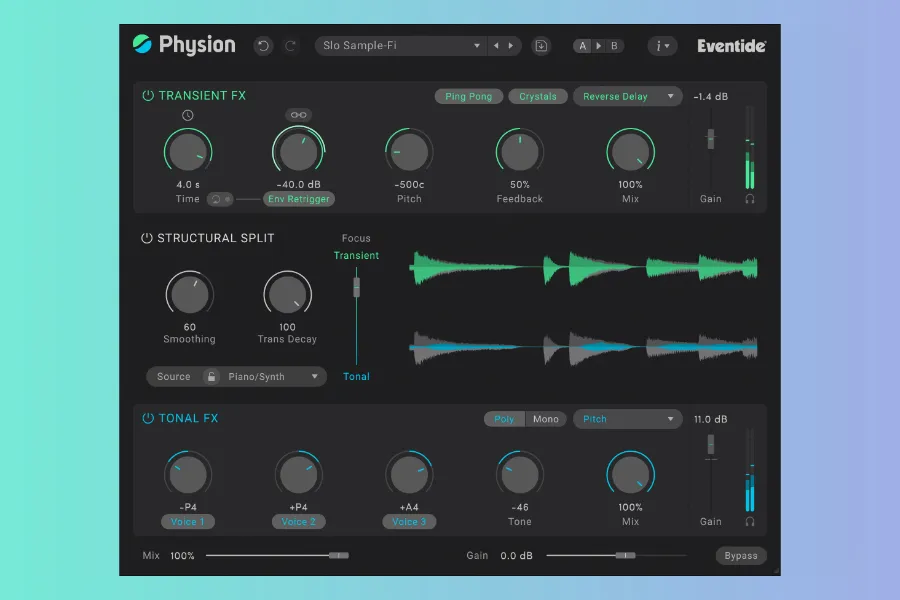Click the undo arrow icon
Viewport: 900px width, 600px height.
click(x=263, y=45)
